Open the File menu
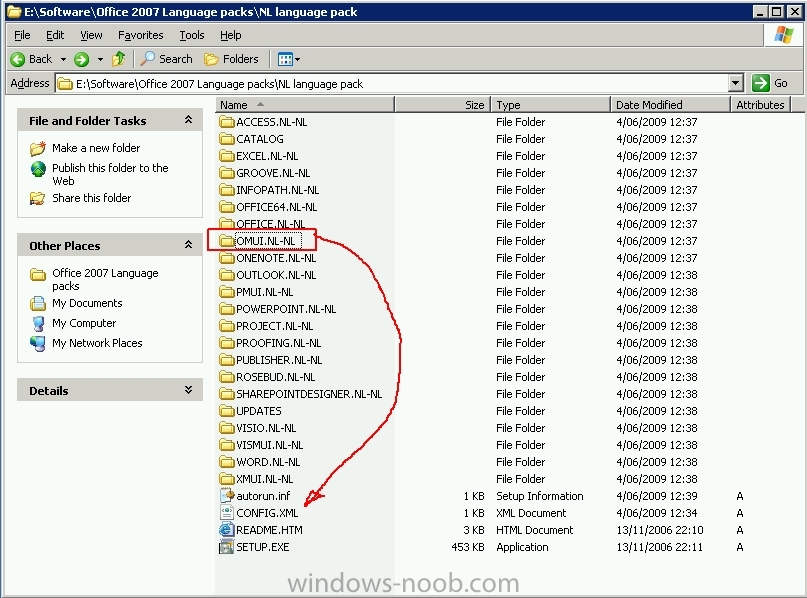 pyautogui.click(x=22, y=35)
